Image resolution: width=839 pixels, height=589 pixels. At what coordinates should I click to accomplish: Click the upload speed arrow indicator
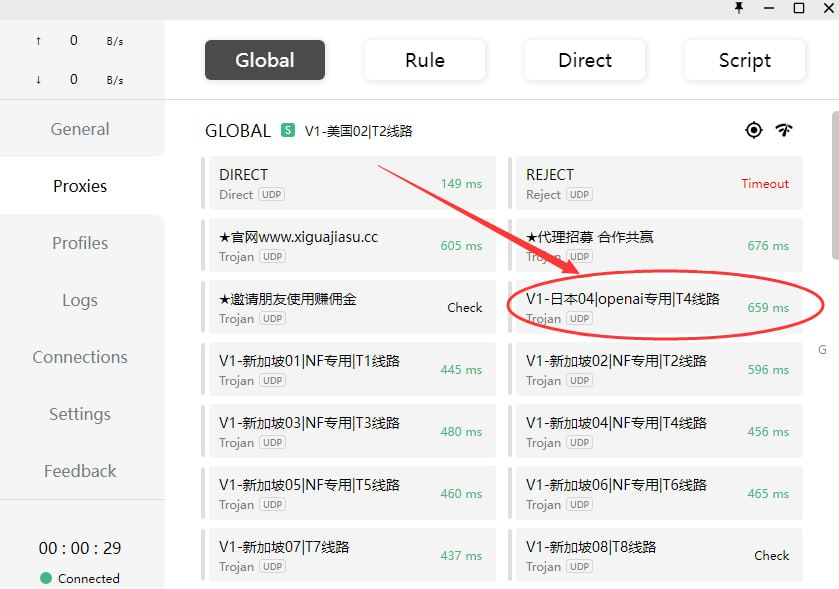[38, 41]
